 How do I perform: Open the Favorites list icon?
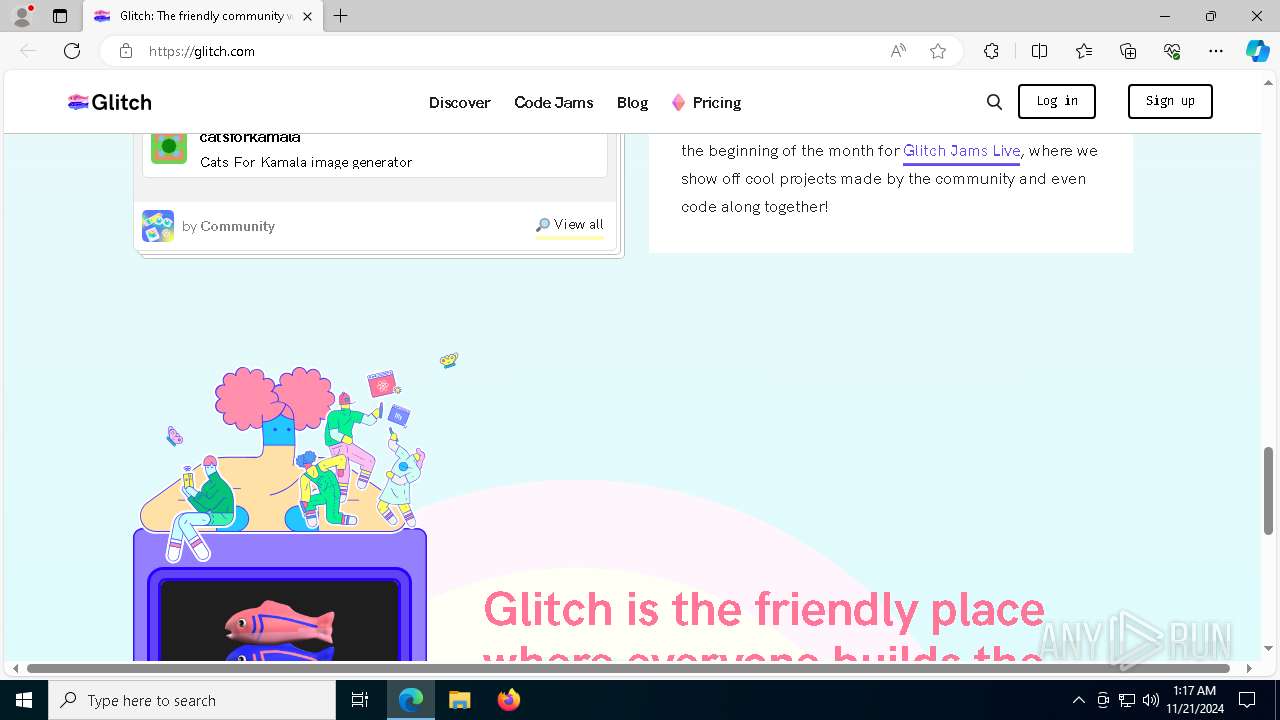(x=1084, y=51)
